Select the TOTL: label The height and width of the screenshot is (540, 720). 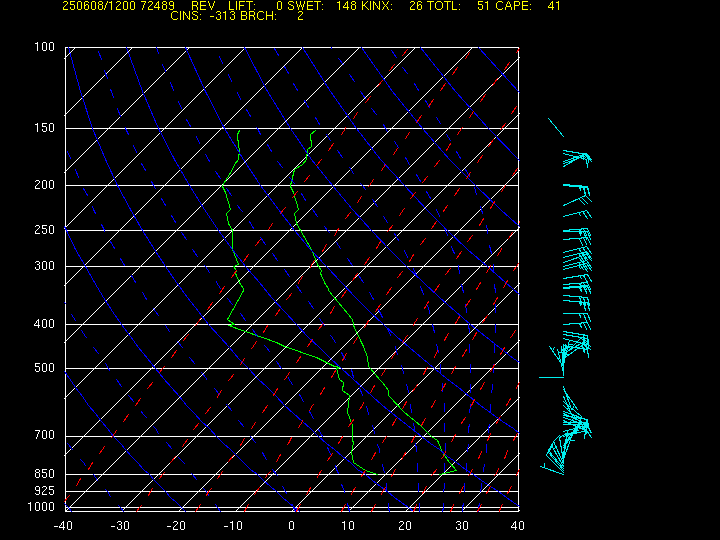(x=444, y=6)
